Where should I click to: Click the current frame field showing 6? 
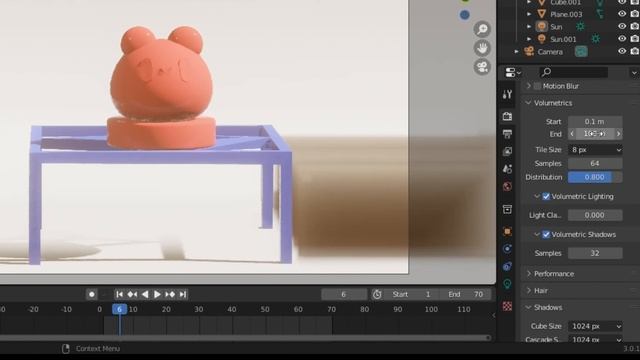344,294
